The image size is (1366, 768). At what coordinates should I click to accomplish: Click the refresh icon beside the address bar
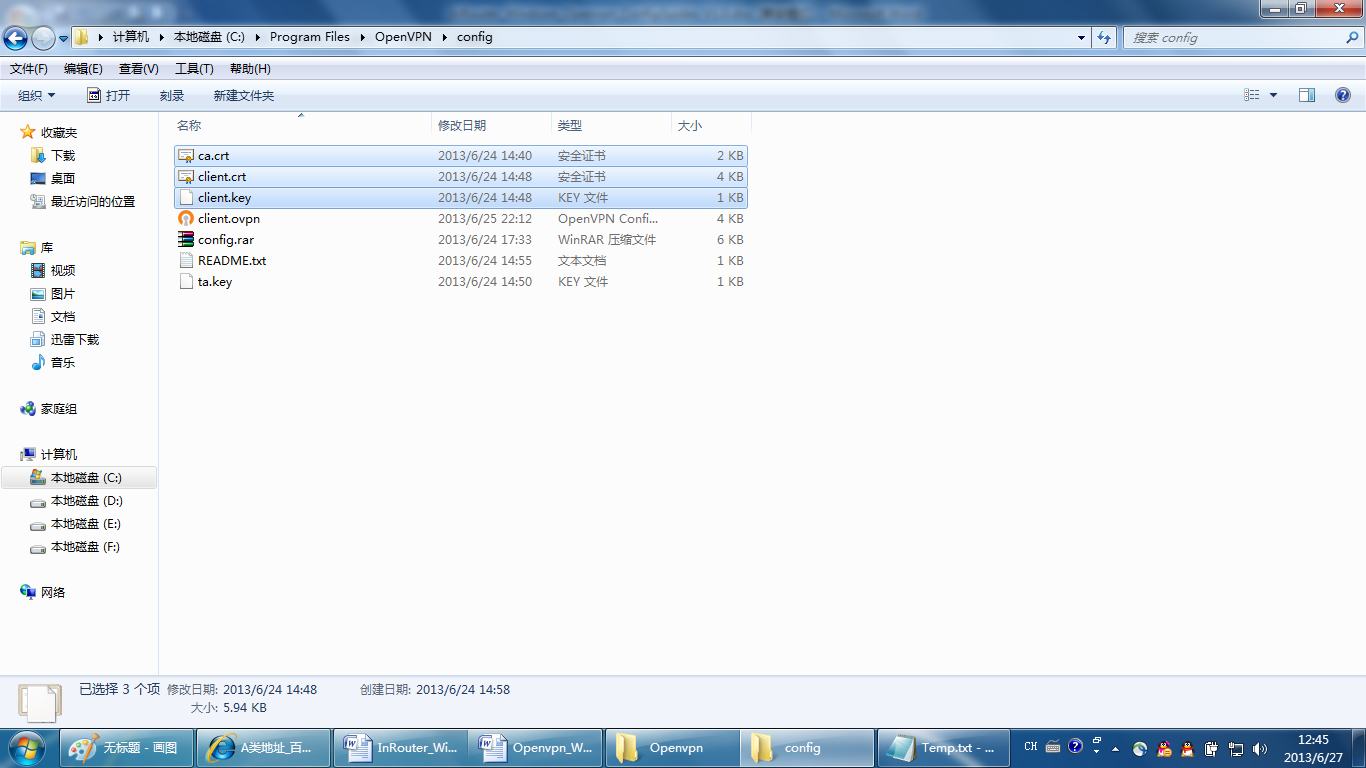click(1104, 38)
